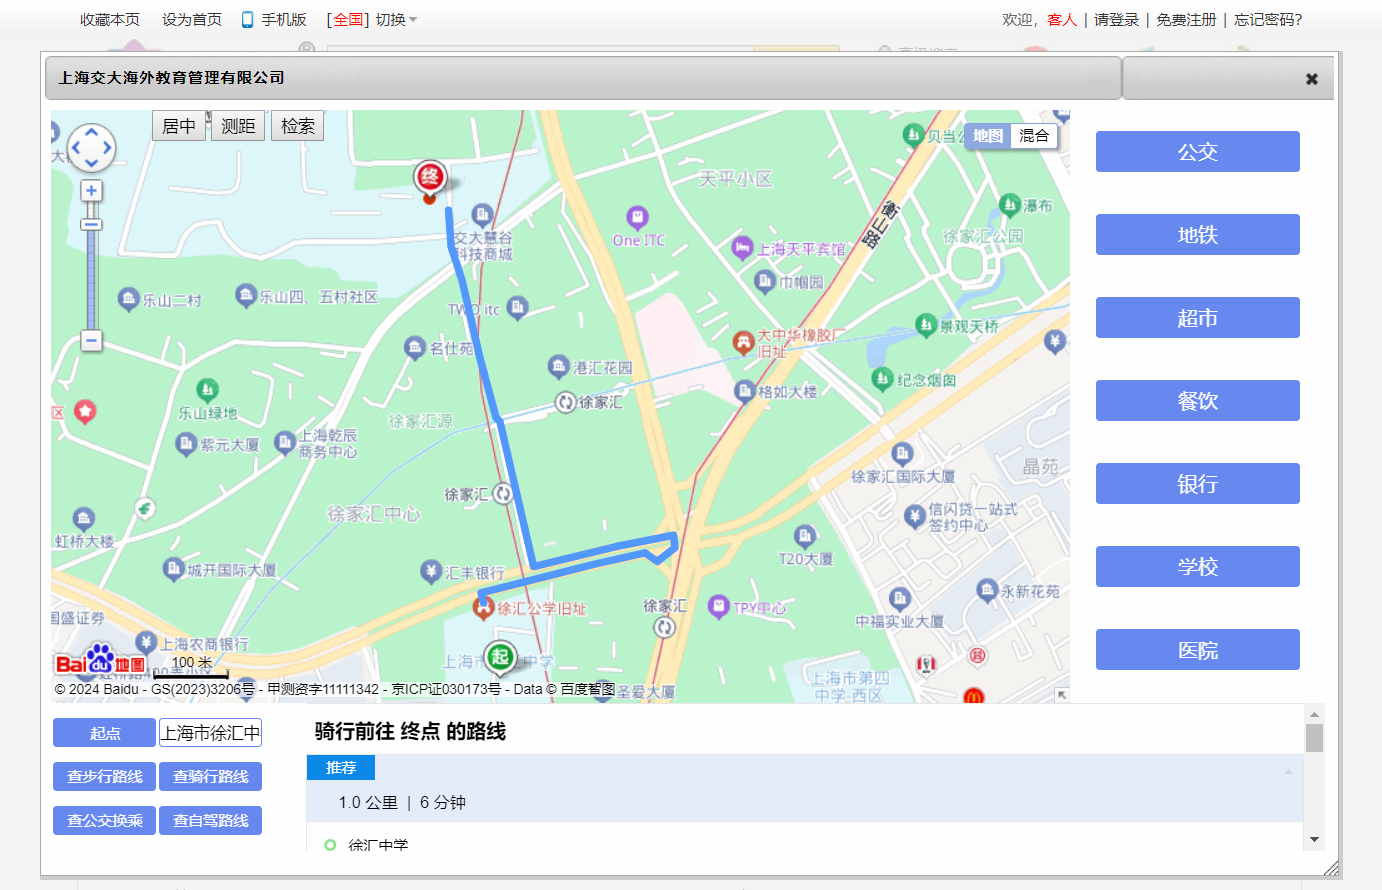
Task: Click the mobile version phone icon
Action: 247,20
